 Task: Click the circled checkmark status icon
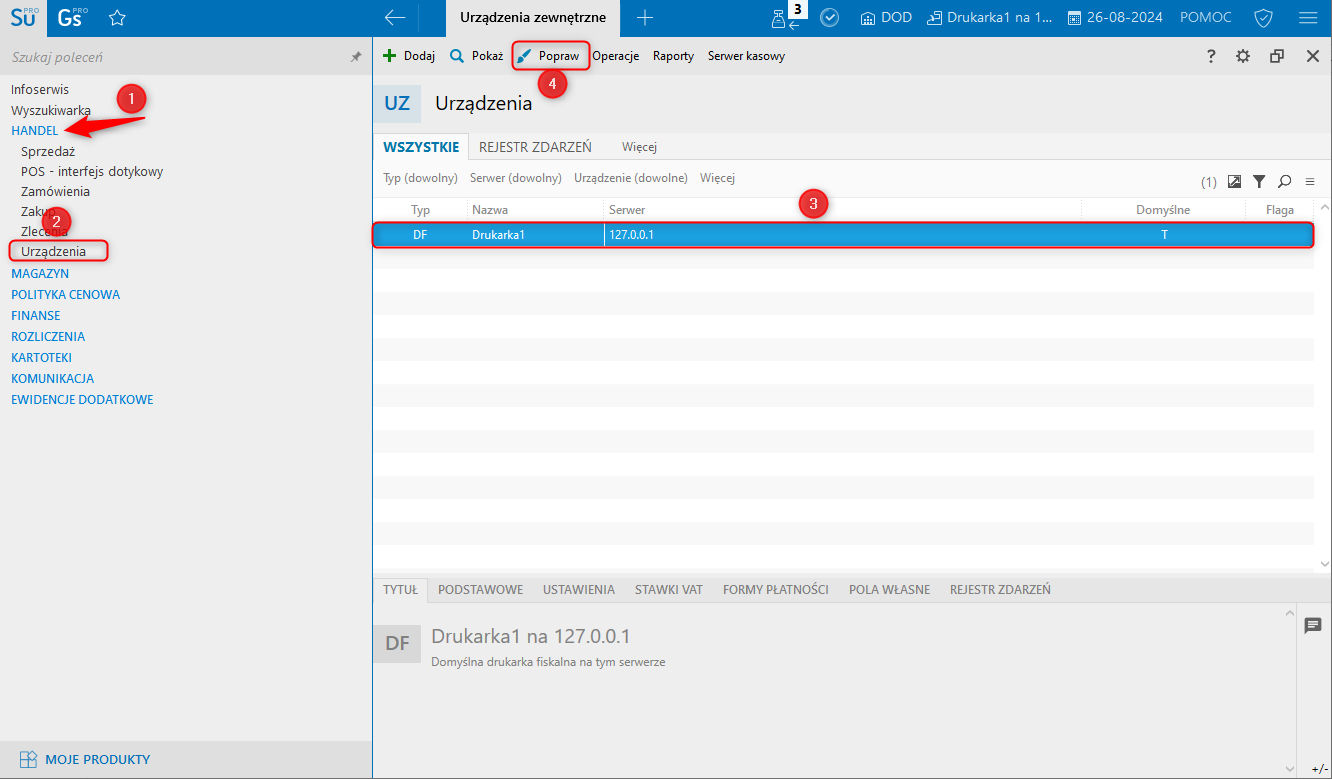click(x=829, y=17)
